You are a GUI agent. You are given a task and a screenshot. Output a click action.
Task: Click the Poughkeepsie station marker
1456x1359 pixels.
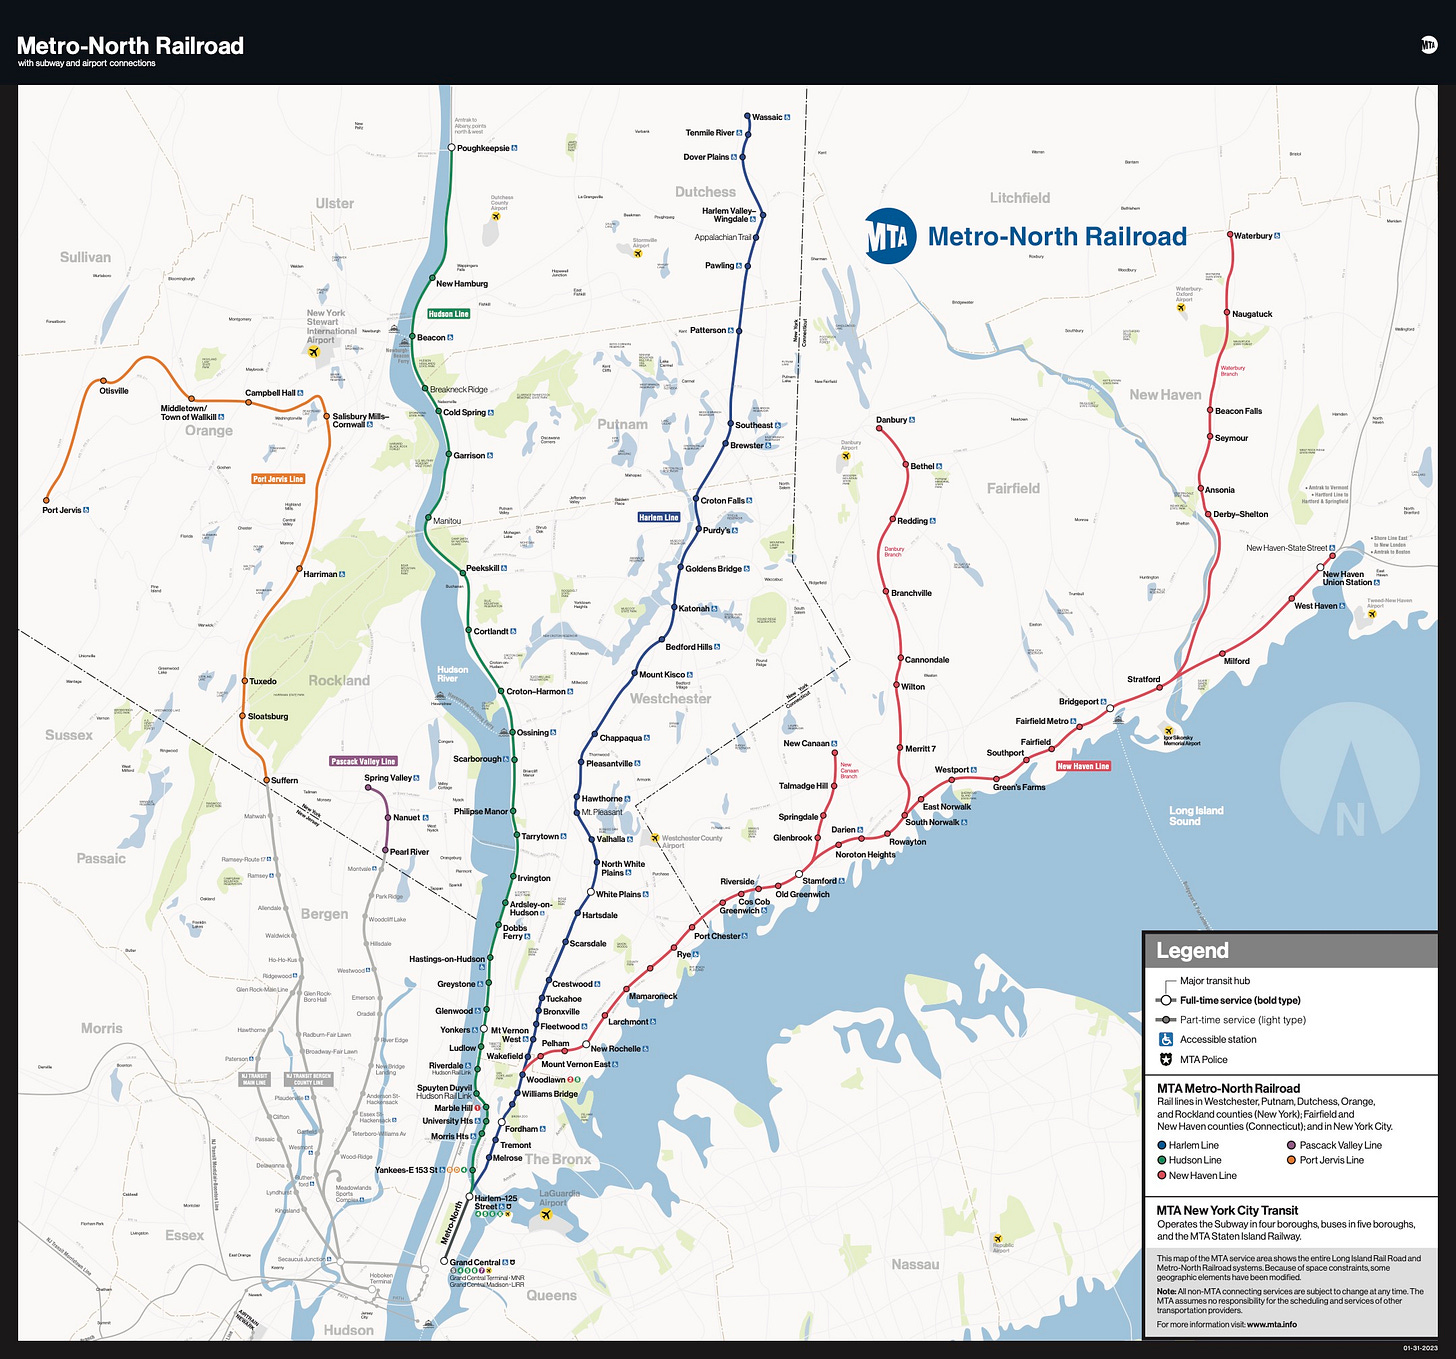click(451, 147)
